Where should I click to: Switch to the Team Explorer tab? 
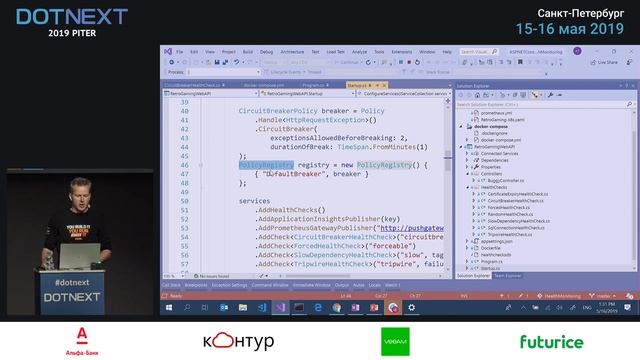[x=507, y=276]
